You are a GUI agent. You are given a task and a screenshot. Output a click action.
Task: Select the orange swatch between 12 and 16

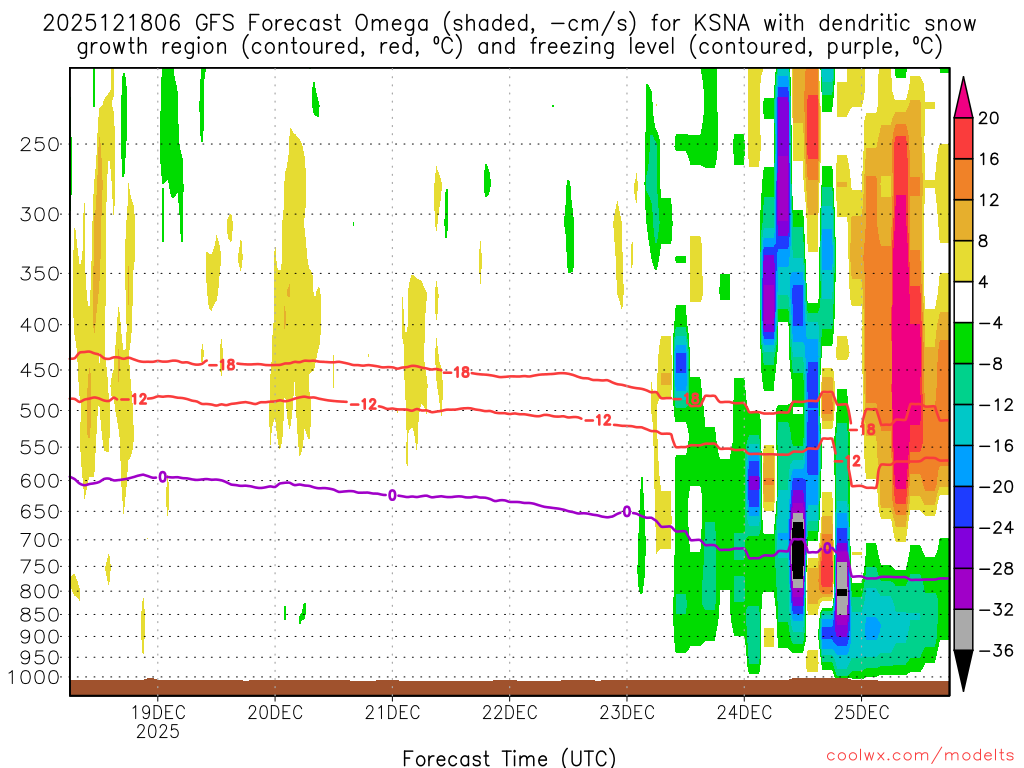(x=964, y=179)
